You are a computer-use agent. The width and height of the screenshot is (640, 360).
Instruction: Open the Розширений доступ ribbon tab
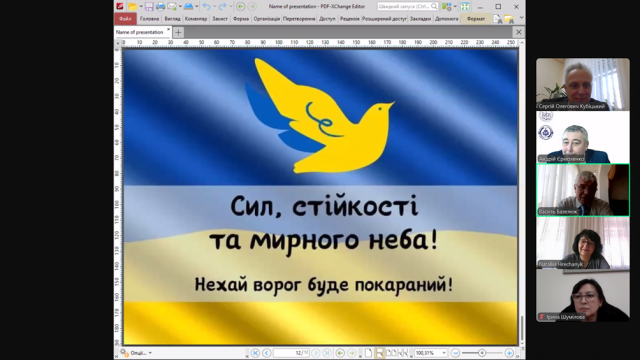(384, 19)
